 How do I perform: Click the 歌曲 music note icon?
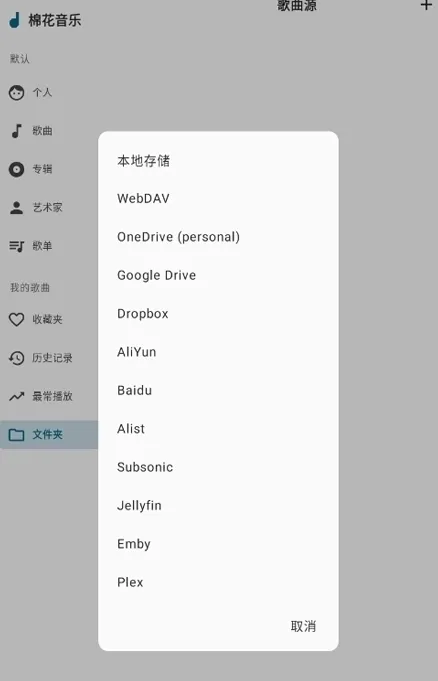coord(17,131)
